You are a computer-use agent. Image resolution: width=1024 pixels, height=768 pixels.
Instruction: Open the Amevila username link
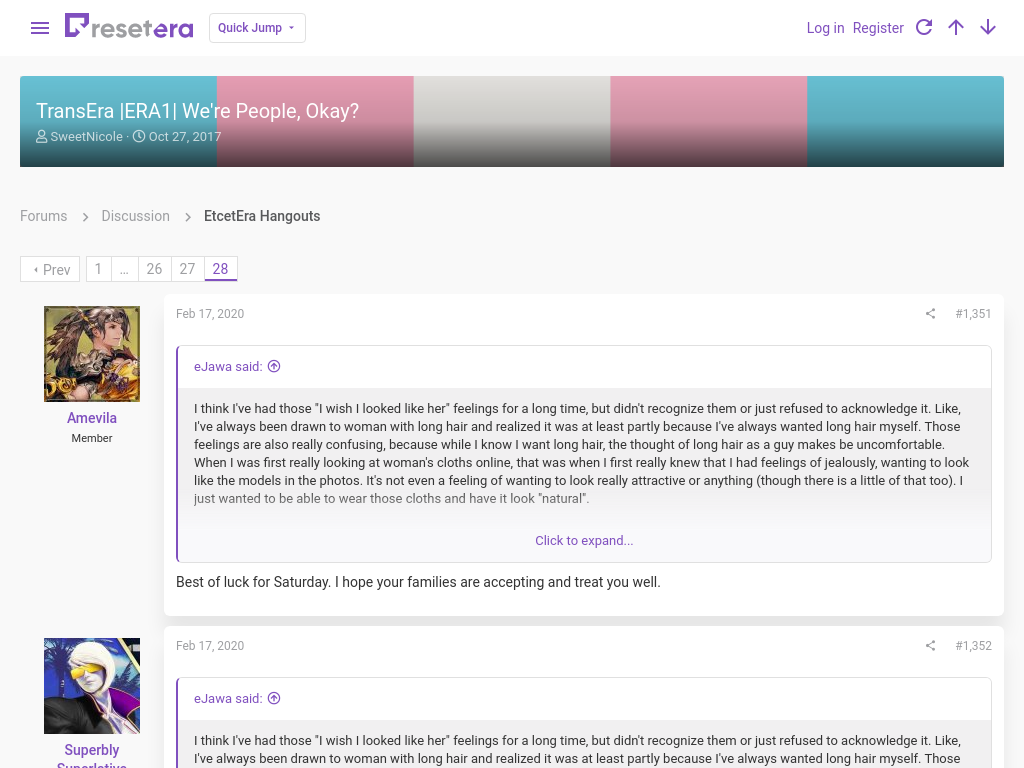click(x=92, y=418)
